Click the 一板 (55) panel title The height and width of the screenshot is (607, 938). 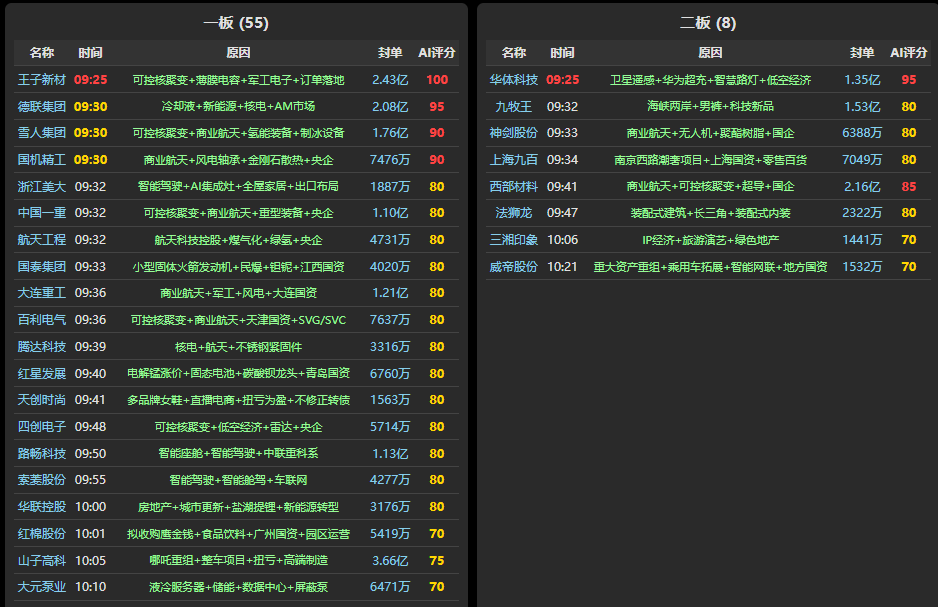point(236,23)
